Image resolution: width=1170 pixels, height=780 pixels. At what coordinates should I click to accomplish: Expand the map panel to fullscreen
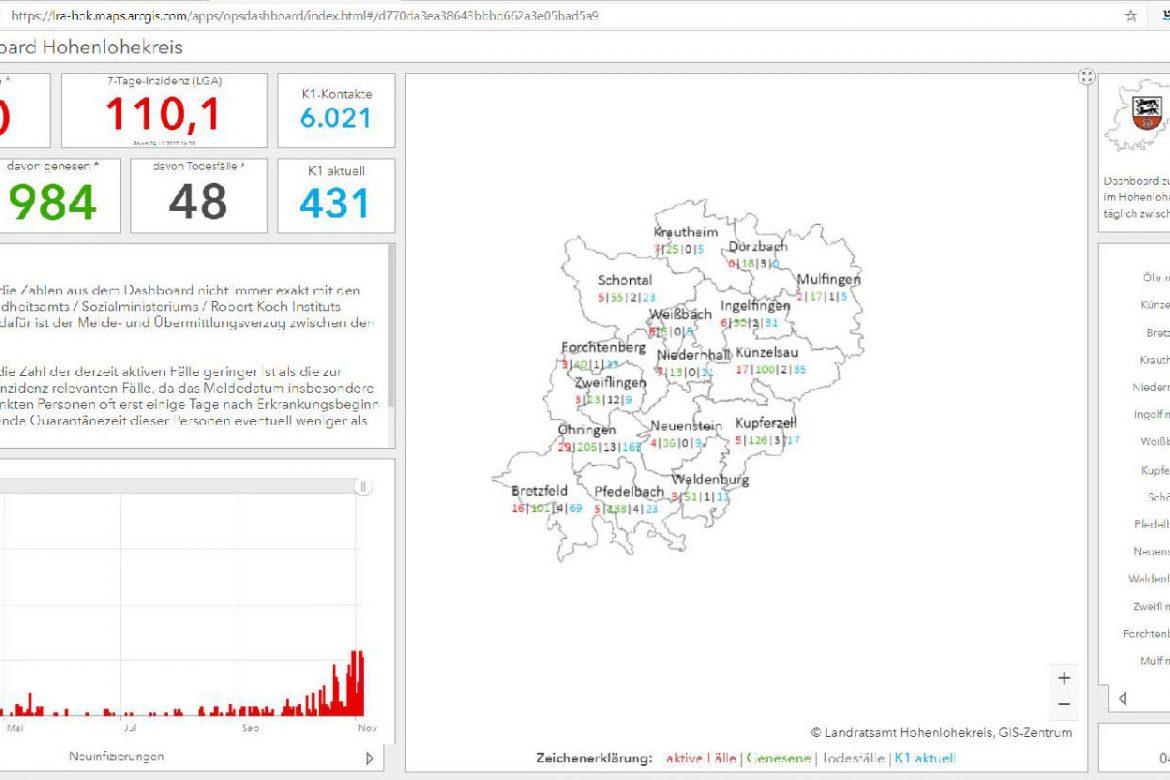pyautogui.click(x=1086, y=78)
